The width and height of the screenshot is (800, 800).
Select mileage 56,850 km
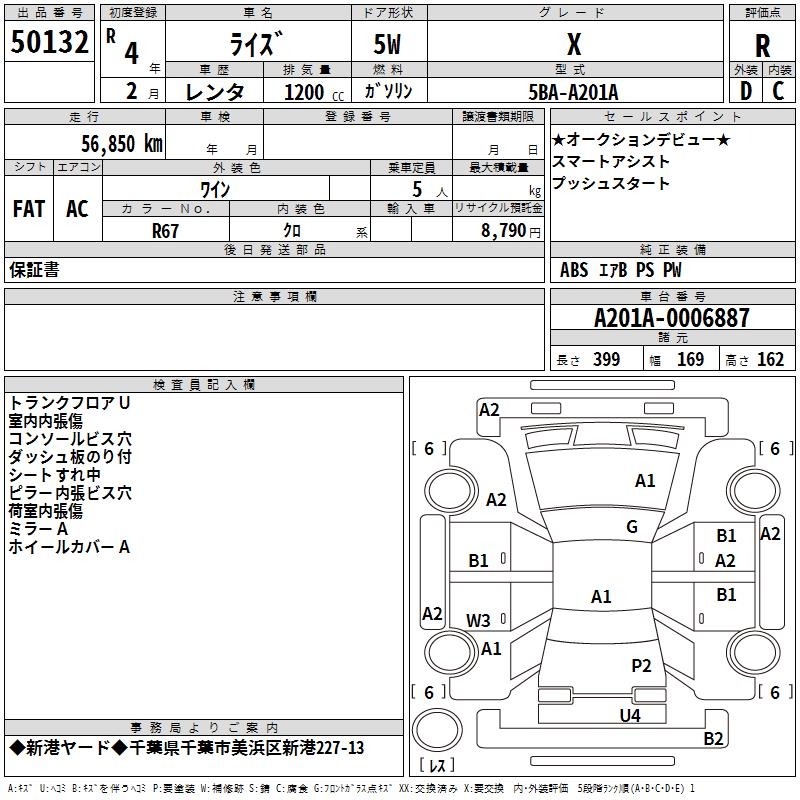(x=122, y=144)
